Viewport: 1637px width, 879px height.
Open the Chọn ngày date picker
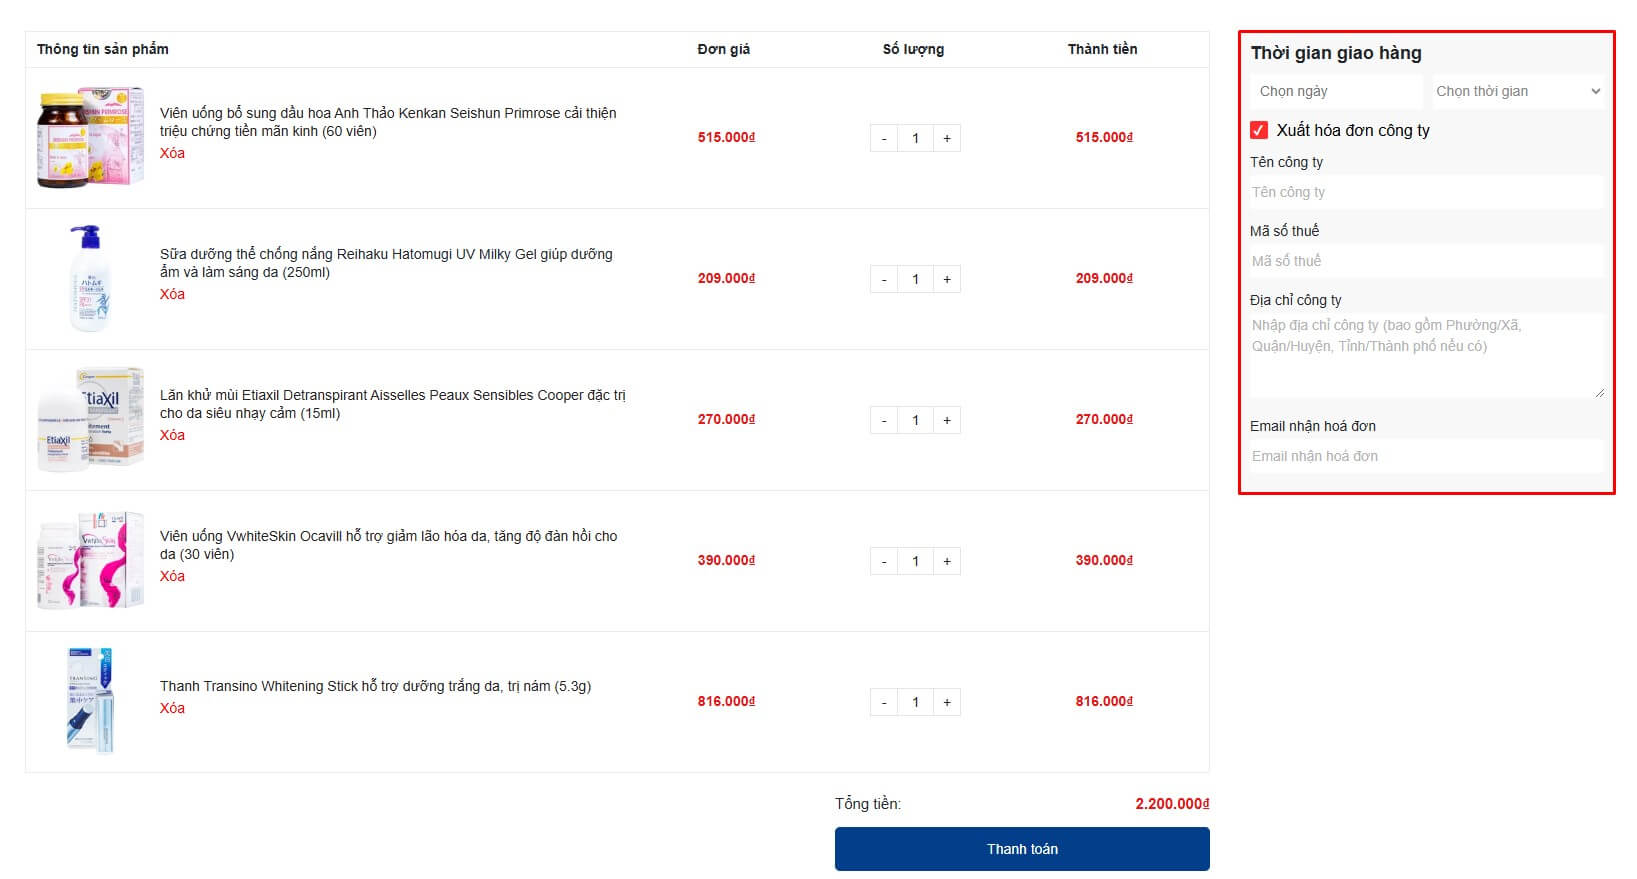pyautogui.click(x=1335, y=91)
